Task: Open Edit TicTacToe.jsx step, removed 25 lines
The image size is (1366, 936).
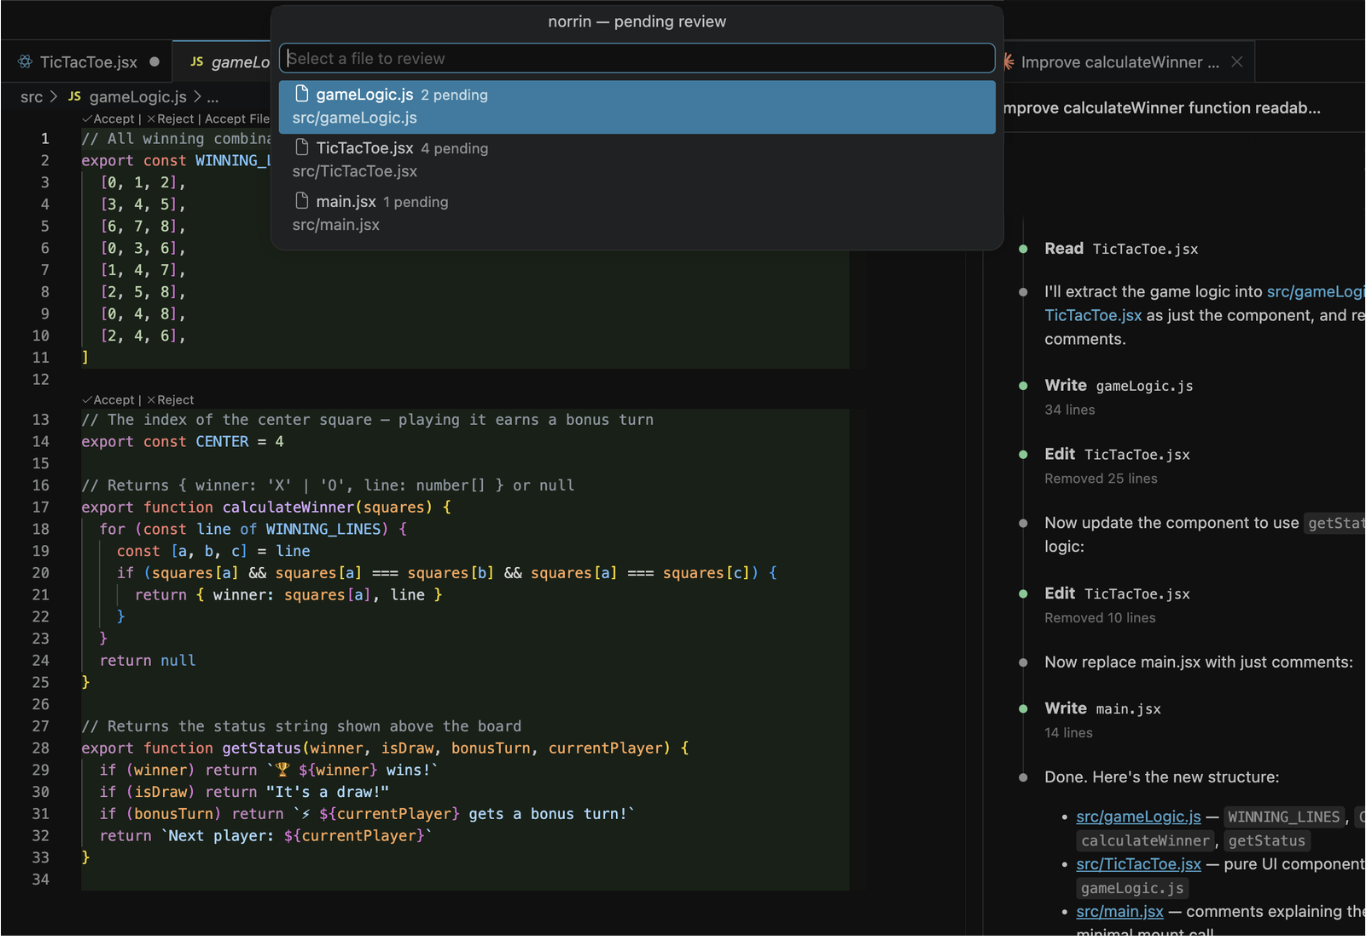Action: [1117, 455]
